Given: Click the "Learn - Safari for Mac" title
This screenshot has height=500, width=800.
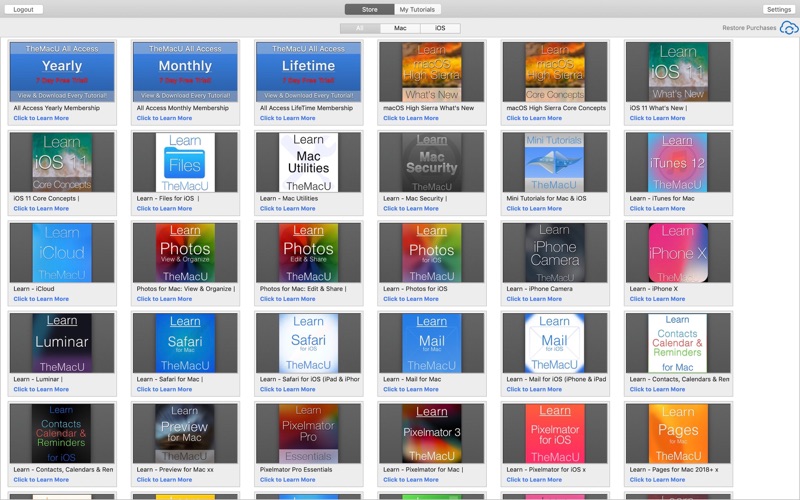Looking at the screenshot, I should coord(168,379).
